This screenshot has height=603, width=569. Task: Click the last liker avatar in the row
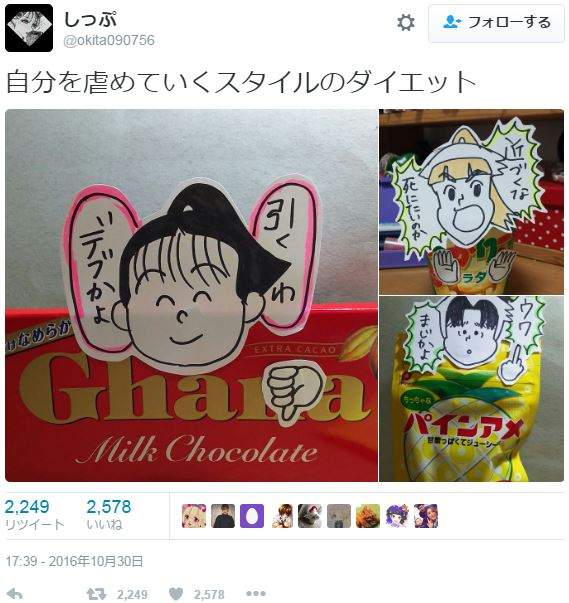coord(426,516)
